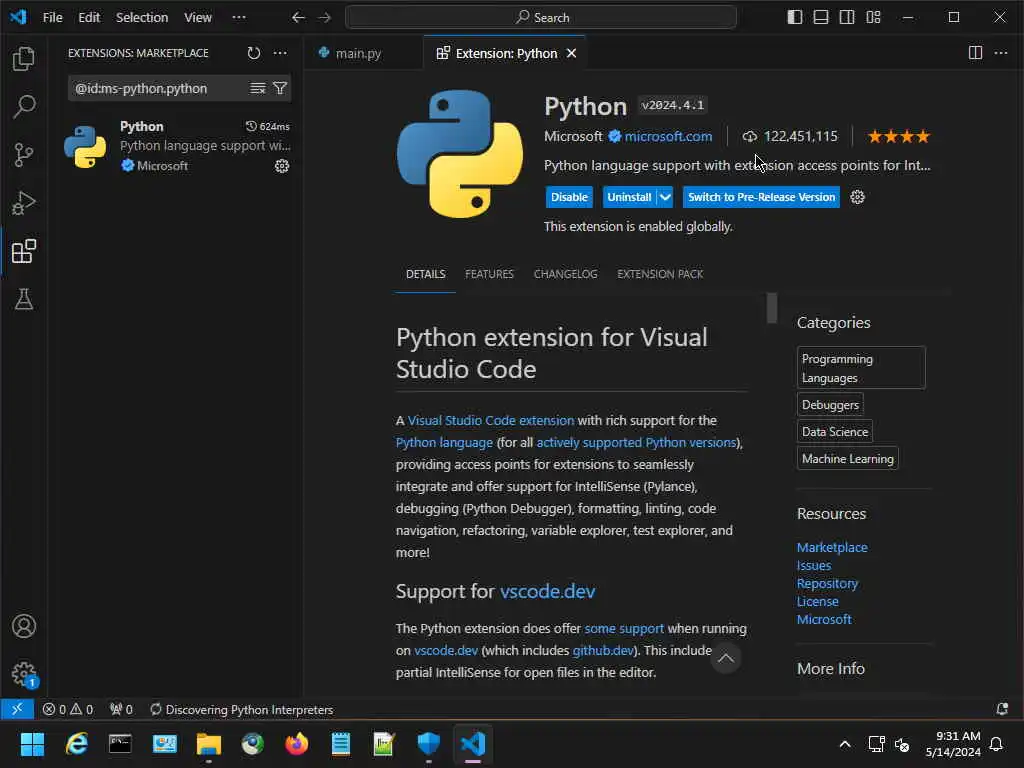The width and height of the screenshot is (1024, 768).
Task: Select the CHANGELOG tab
Action: click(566, 274)
